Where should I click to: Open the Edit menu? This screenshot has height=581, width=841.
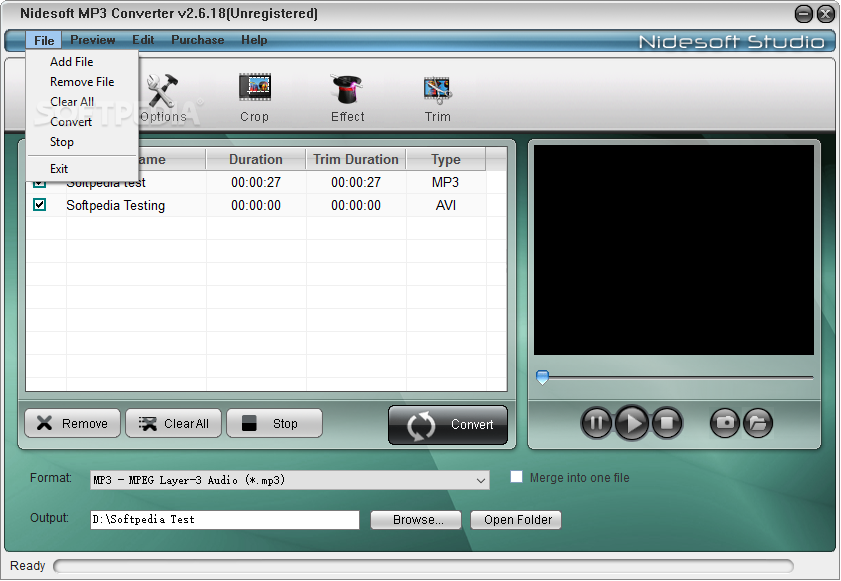pos(143,40)
